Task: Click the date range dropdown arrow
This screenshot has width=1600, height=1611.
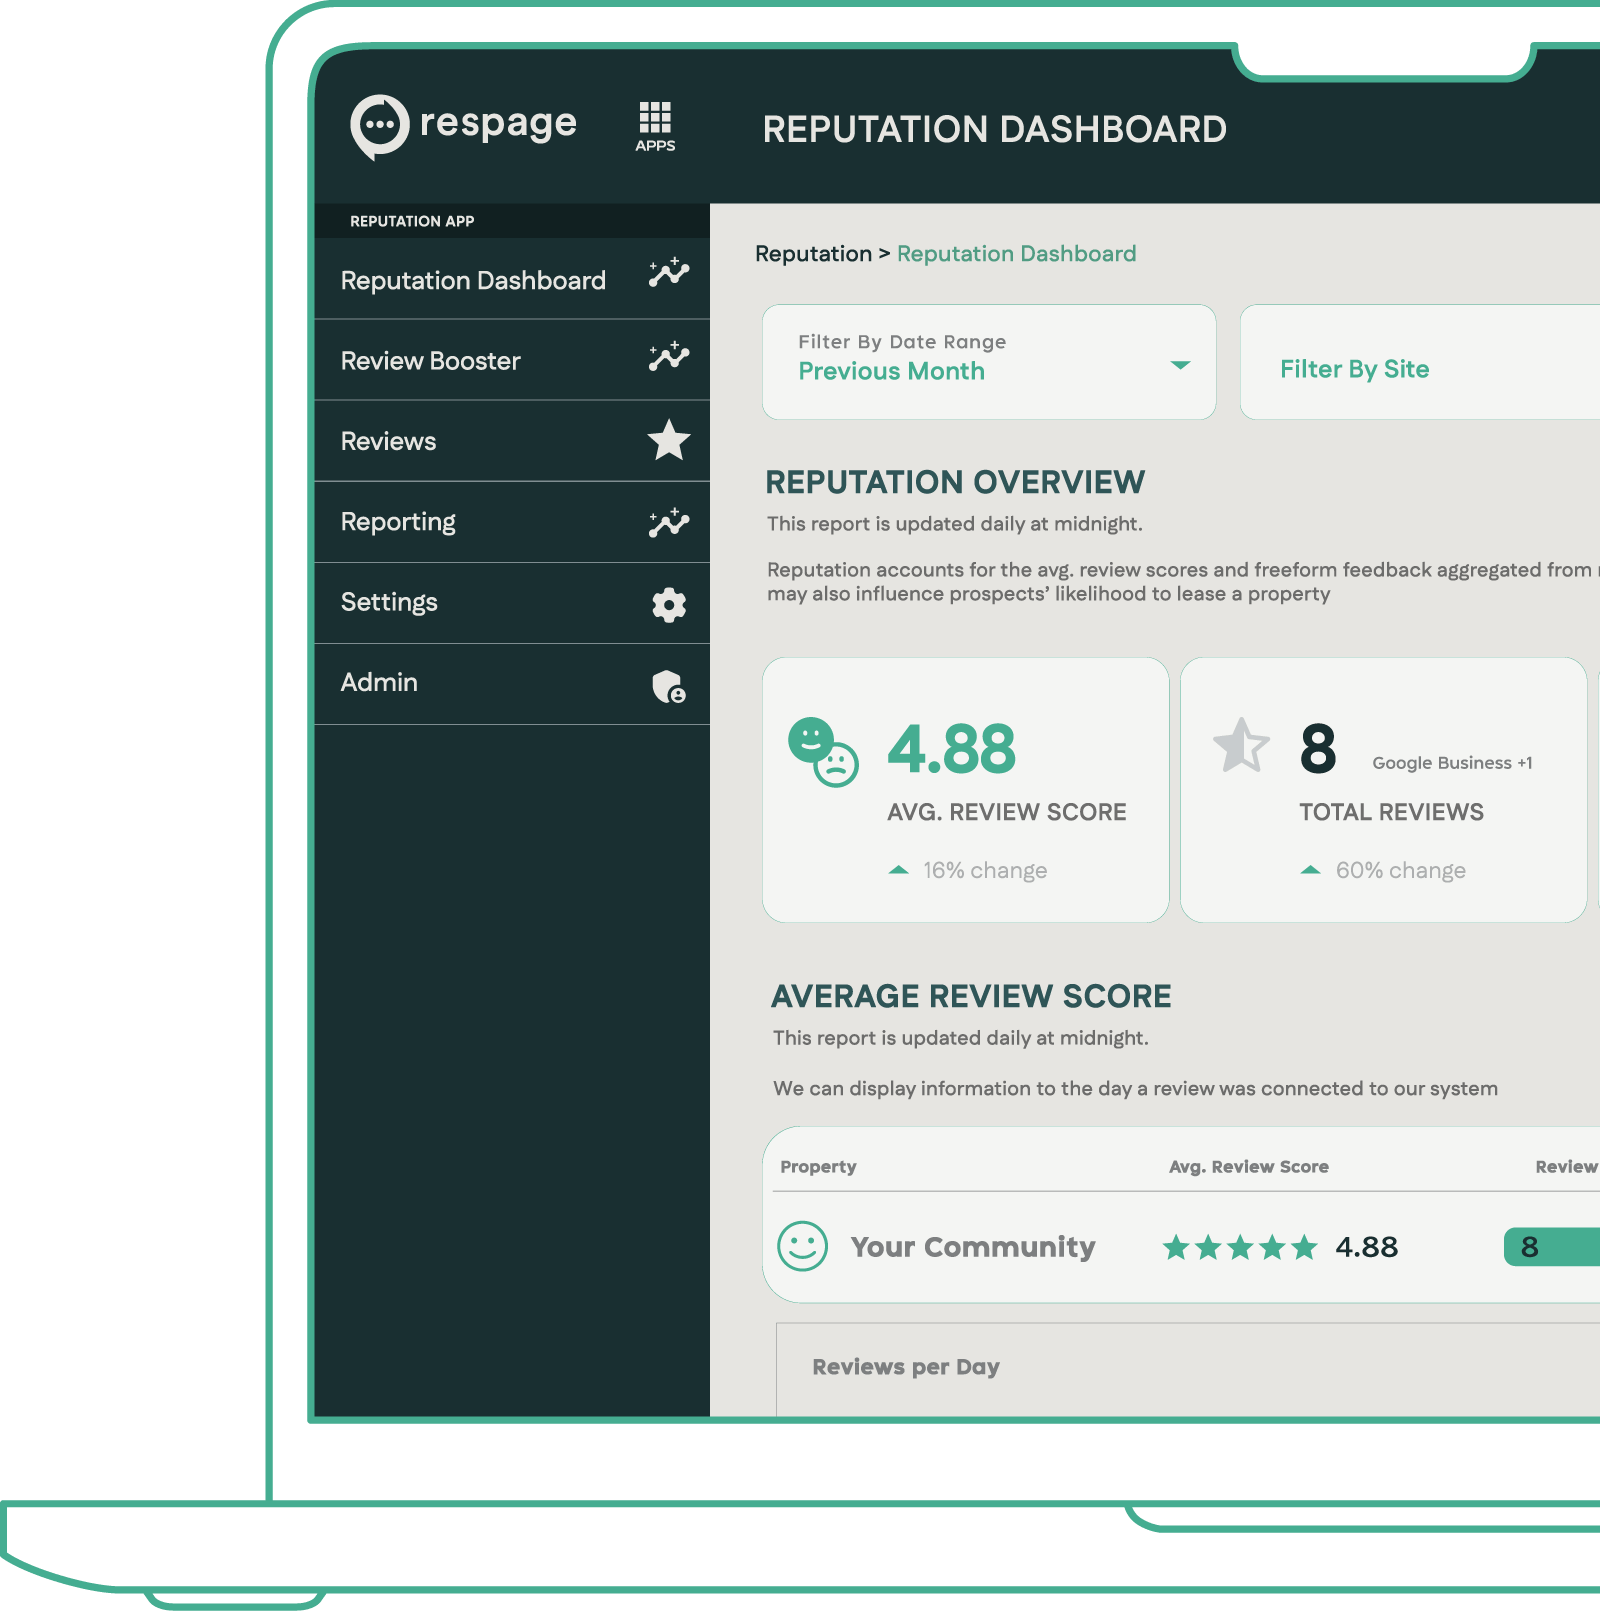Action: [1180, 365]
